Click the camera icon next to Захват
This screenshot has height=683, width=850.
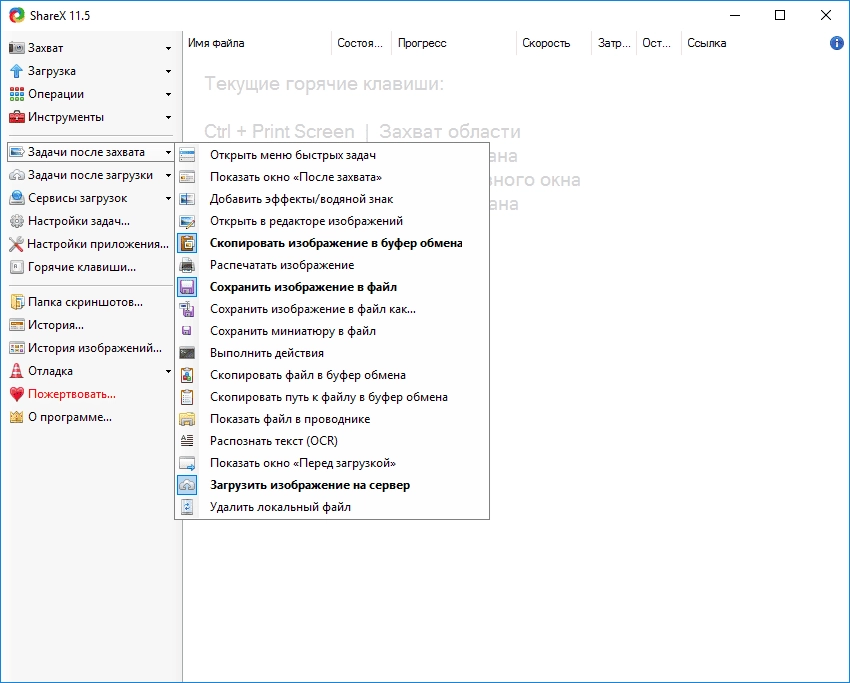(17, 48)
